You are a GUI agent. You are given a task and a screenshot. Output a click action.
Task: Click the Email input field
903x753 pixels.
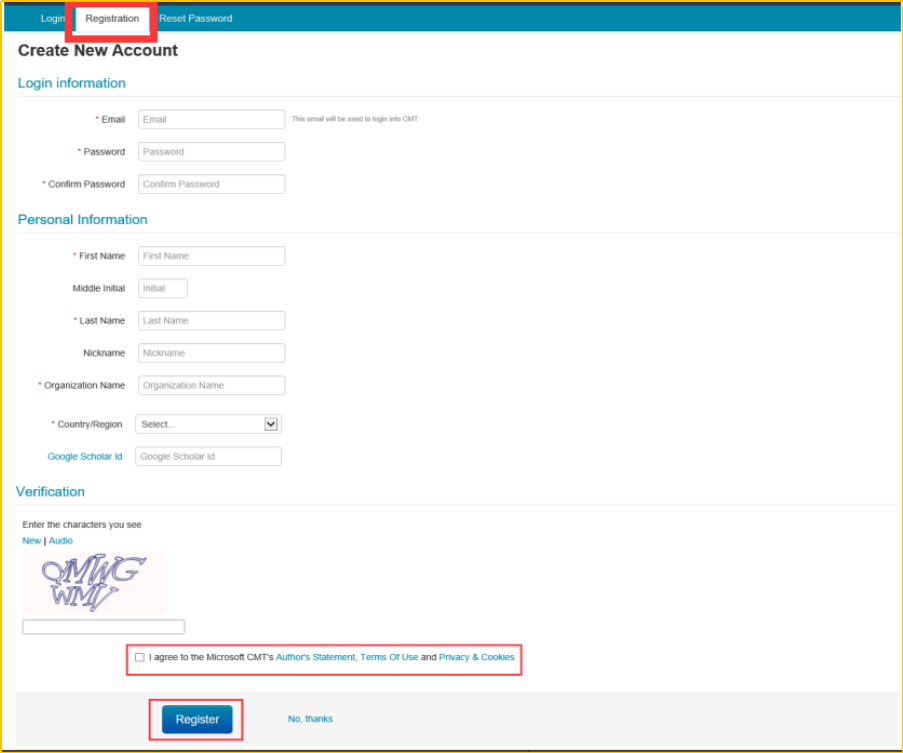(x=211, y=119)
